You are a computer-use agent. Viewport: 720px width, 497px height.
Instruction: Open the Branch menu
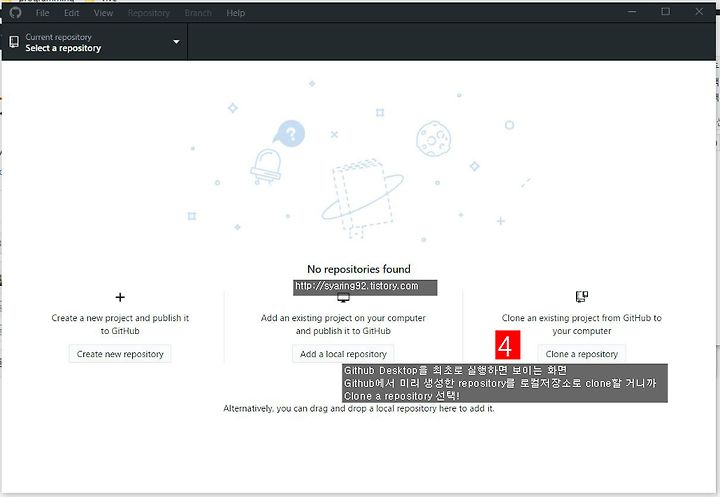[198, 13]
